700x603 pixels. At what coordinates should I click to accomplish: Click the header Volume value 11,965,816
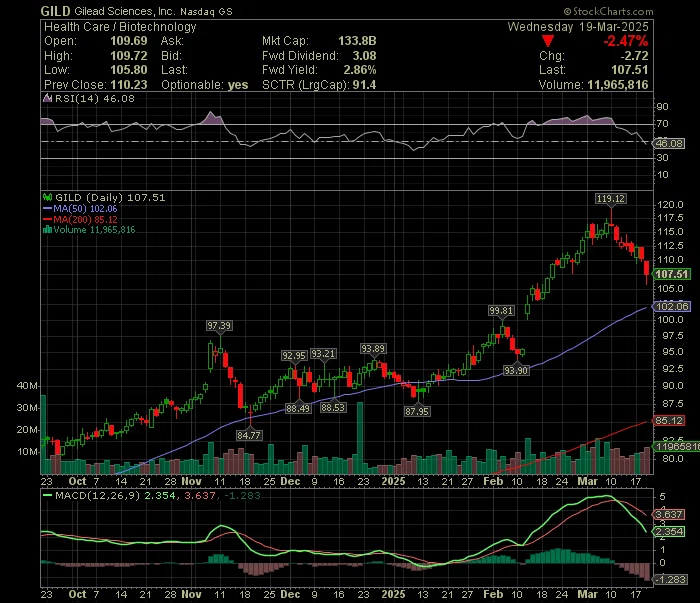[x=617, y=85]
